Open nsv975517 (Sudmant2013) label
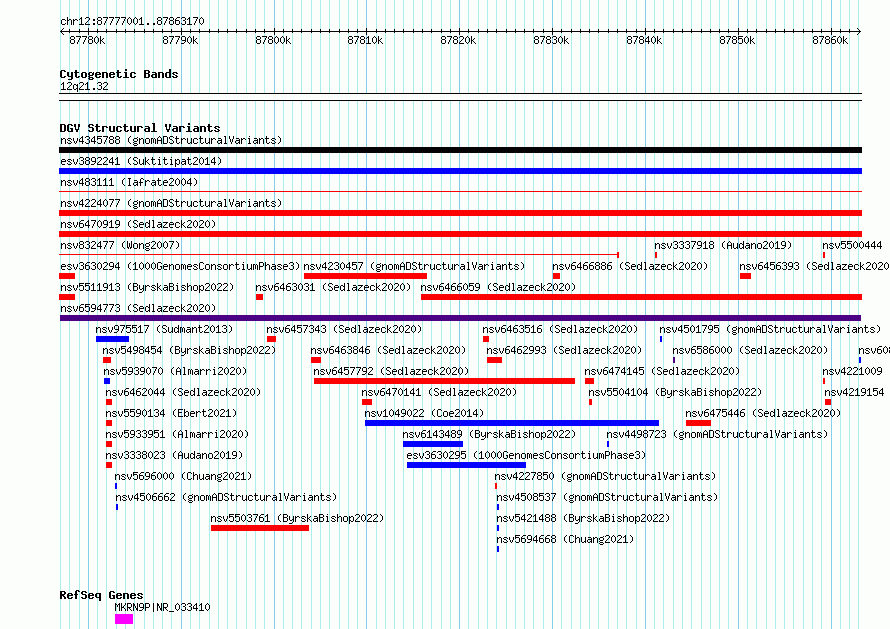Screen dimensions: 890x629 click(x=164, y=329)
